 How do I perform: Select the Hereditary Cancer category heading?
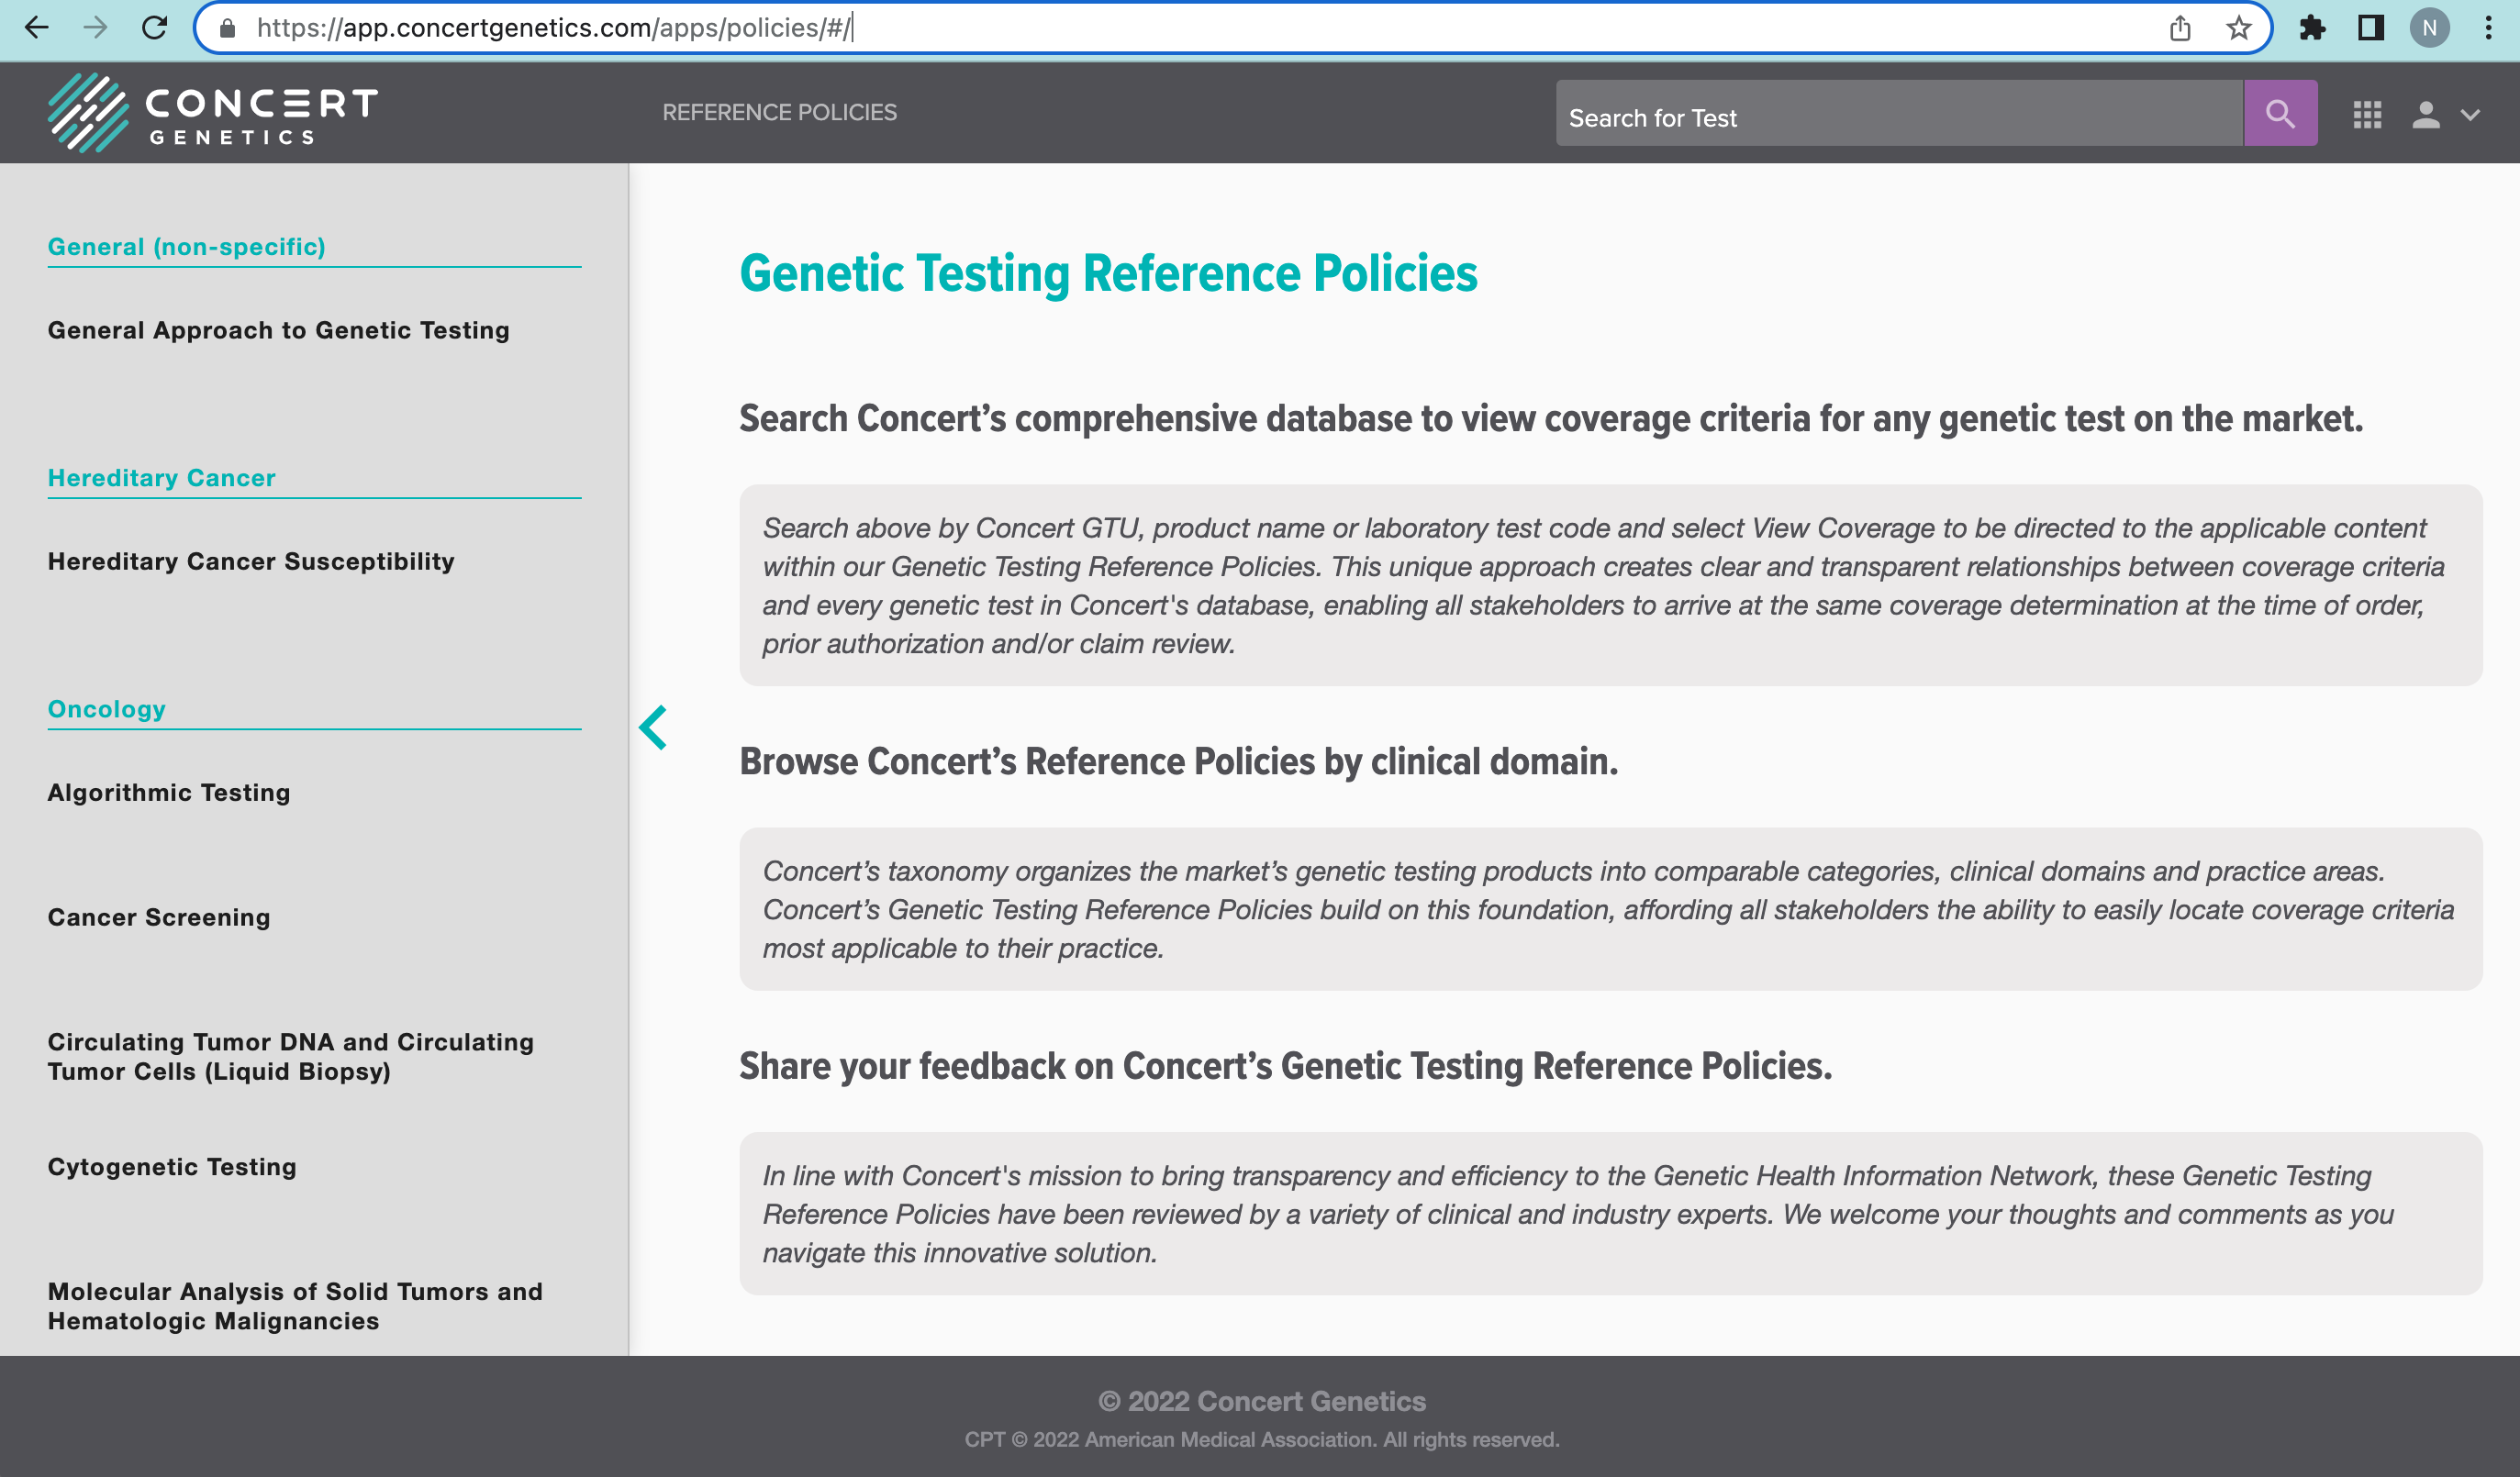pyautogui.click(x=161, y=477)
